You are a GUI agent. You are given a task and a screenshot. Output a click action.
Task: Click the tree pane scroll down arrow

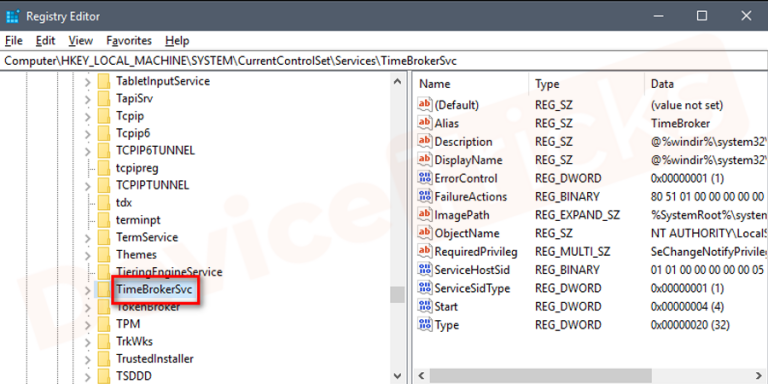coord(398,376)
